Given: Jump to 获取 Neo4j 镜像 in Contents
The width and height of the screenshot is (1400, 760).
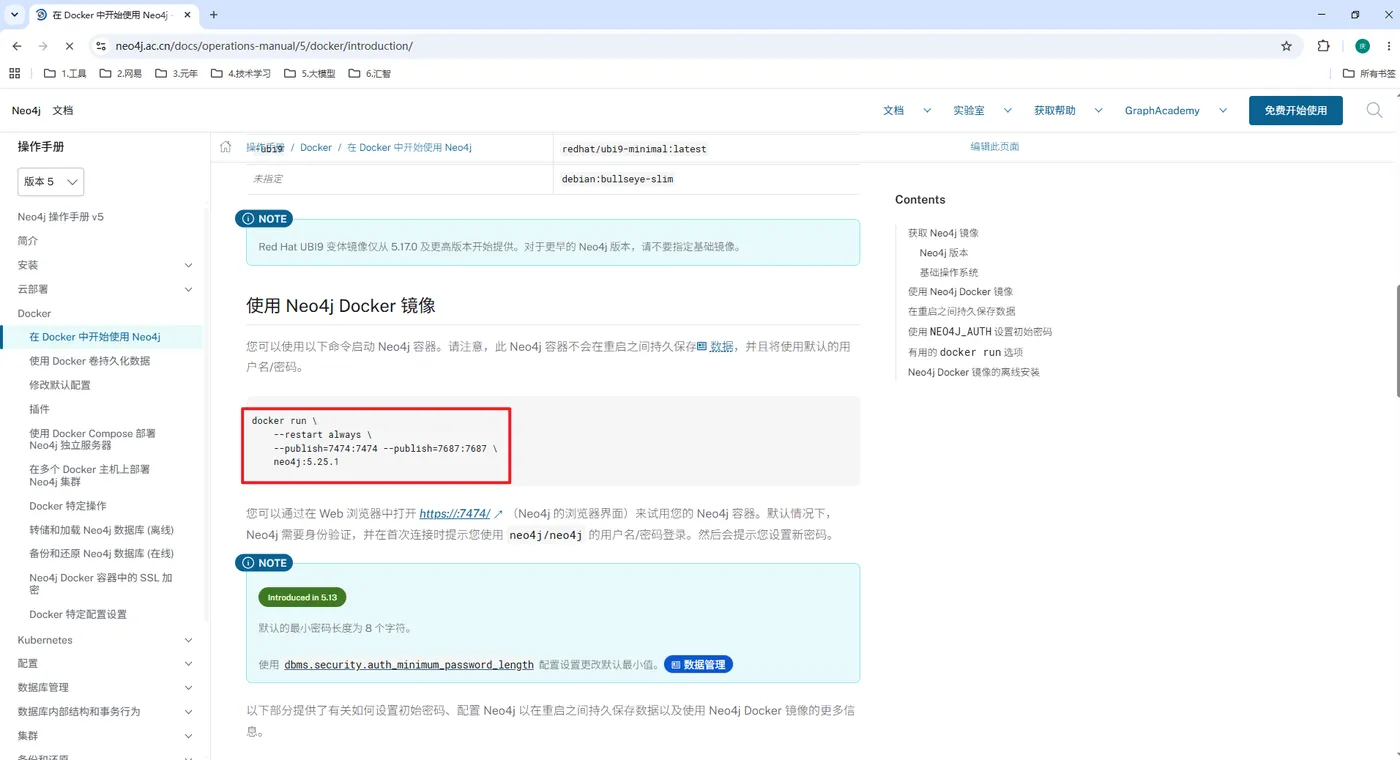Looking at the screenshot, I should (x=943, y=233).
